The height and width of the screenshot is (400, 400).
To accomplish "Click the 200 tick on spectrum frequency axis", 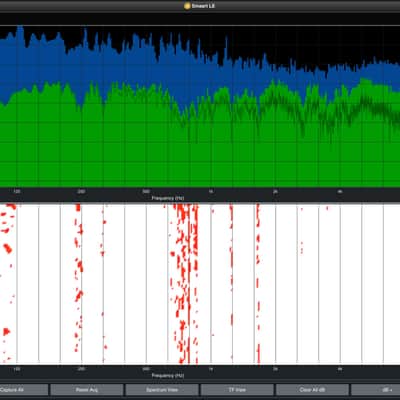I will click(x=81, y=192).
